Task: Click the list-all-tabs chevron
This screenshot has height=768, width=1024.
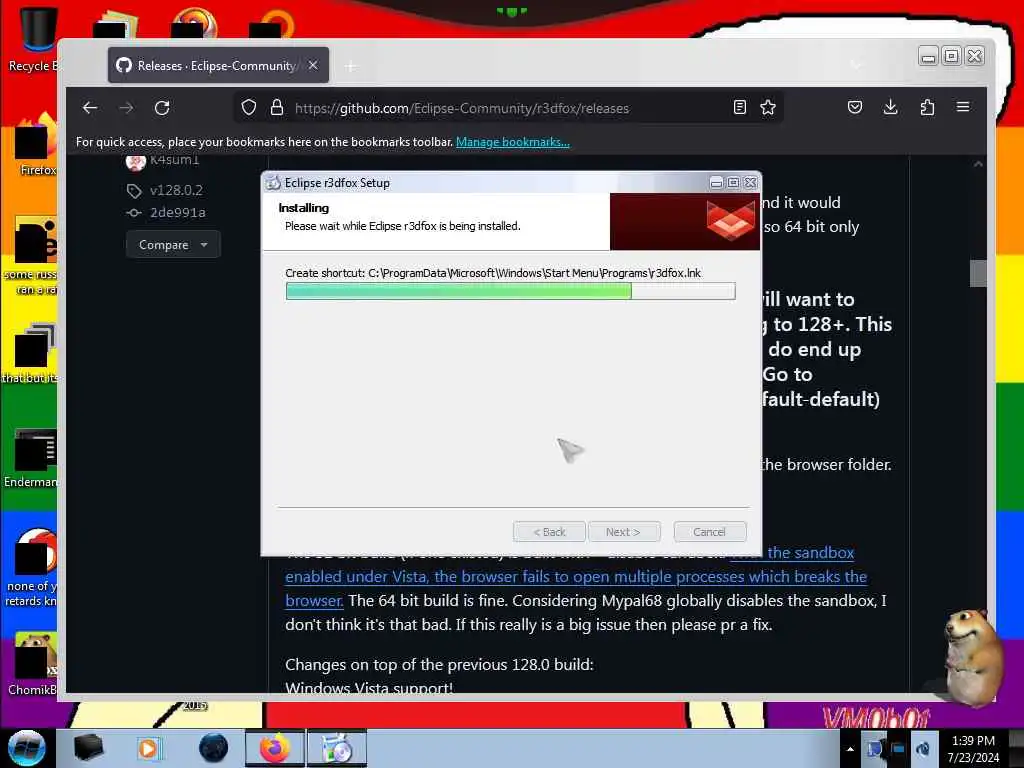Action: pos(856,65)
